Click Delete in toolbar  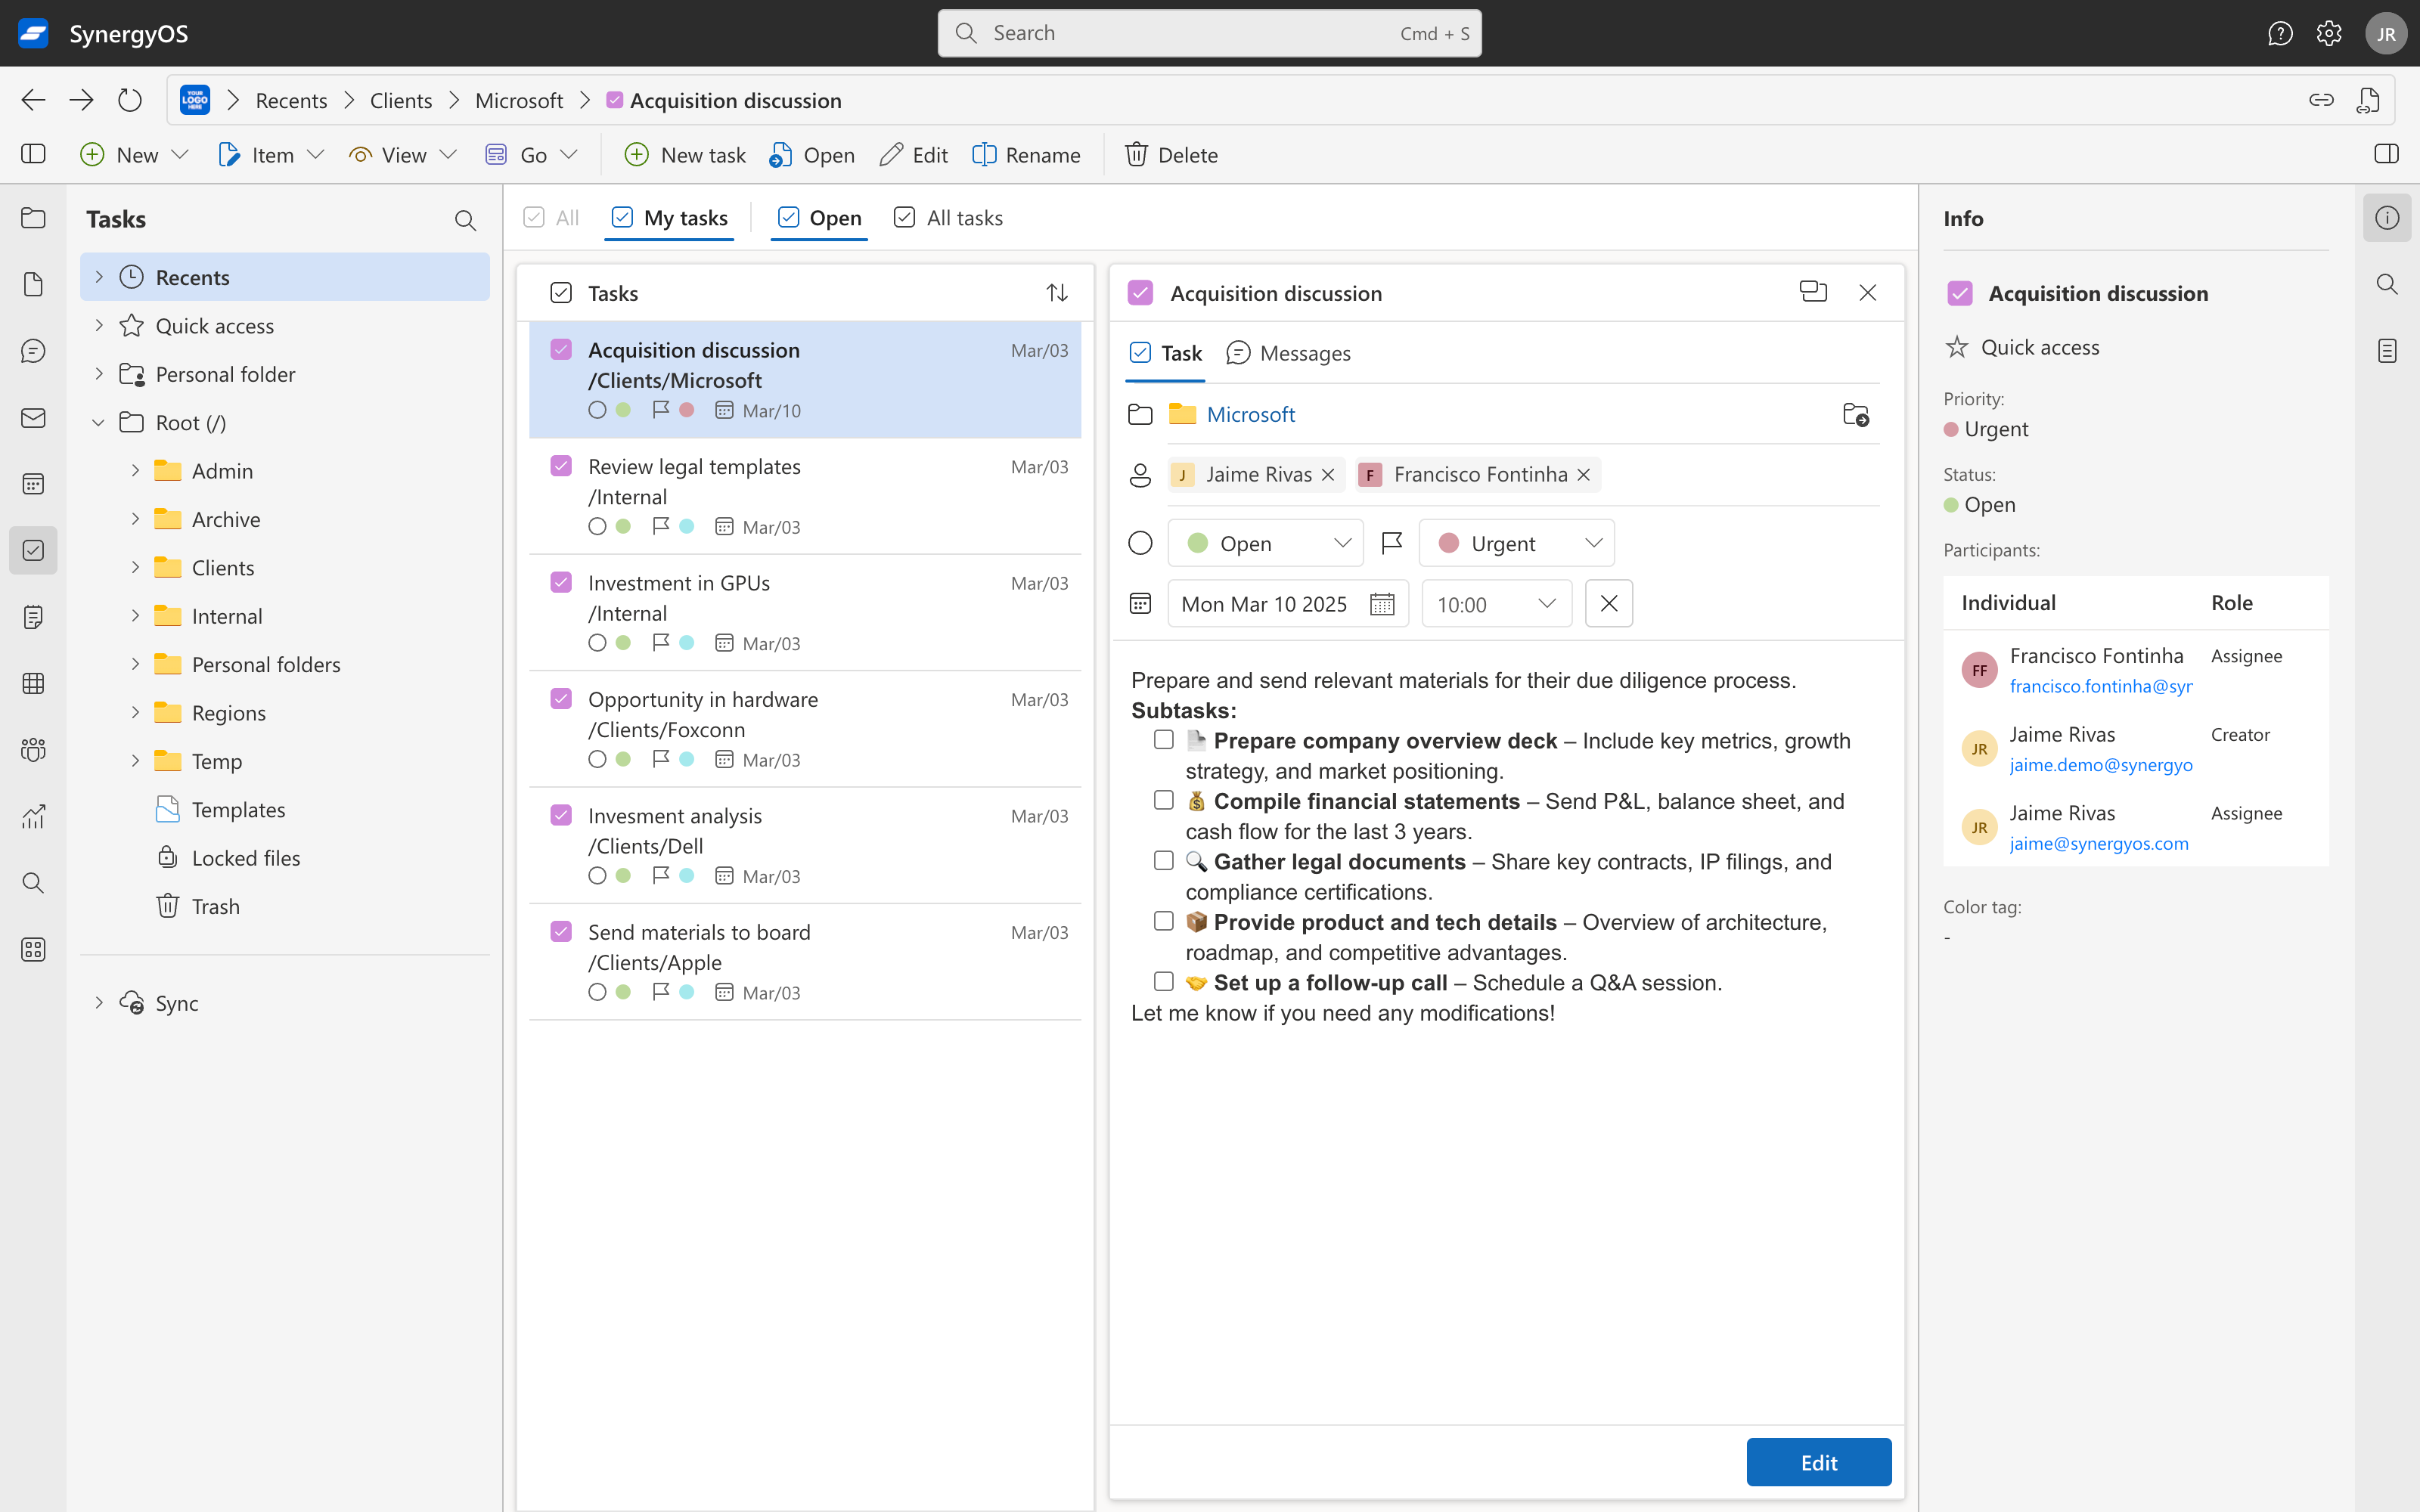point(1171,154)
